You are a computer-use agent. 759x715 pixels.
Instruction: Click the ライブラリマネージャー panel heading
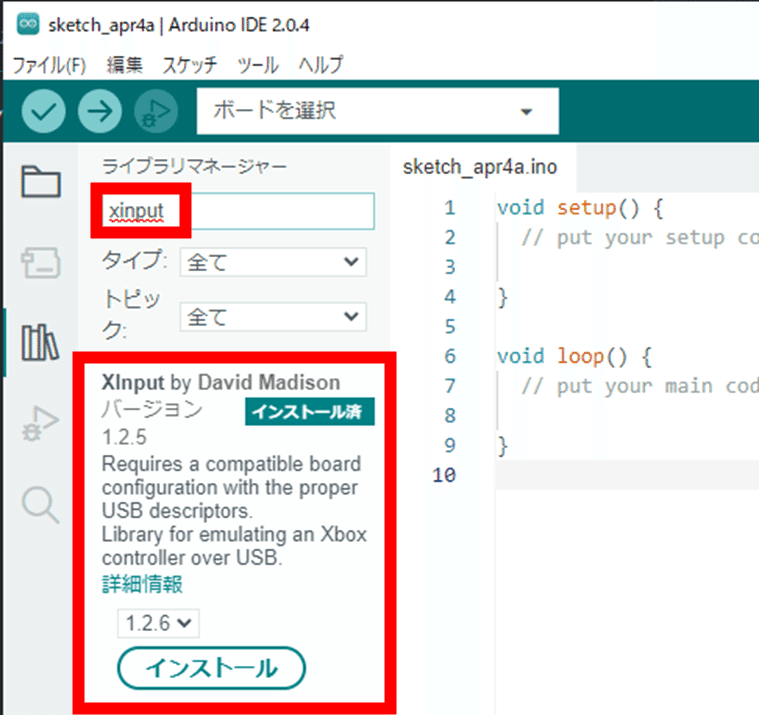[194, 167]
